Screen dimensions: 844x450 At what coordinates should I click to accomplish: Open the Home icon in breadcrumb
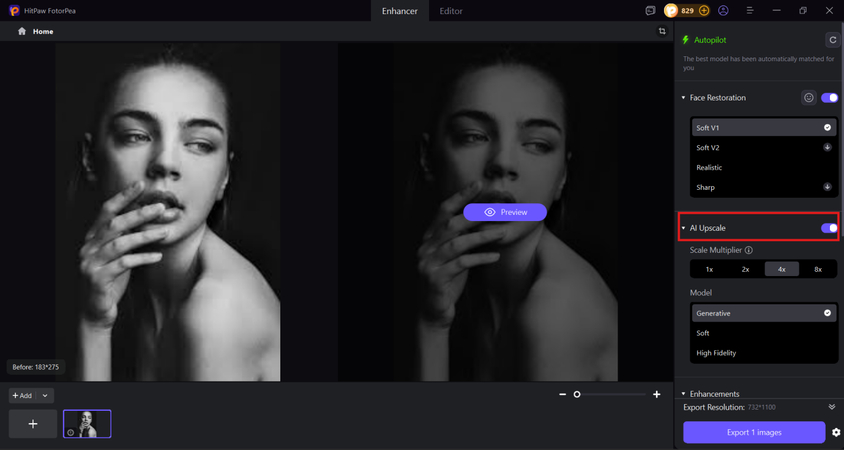tap(22, 31)
